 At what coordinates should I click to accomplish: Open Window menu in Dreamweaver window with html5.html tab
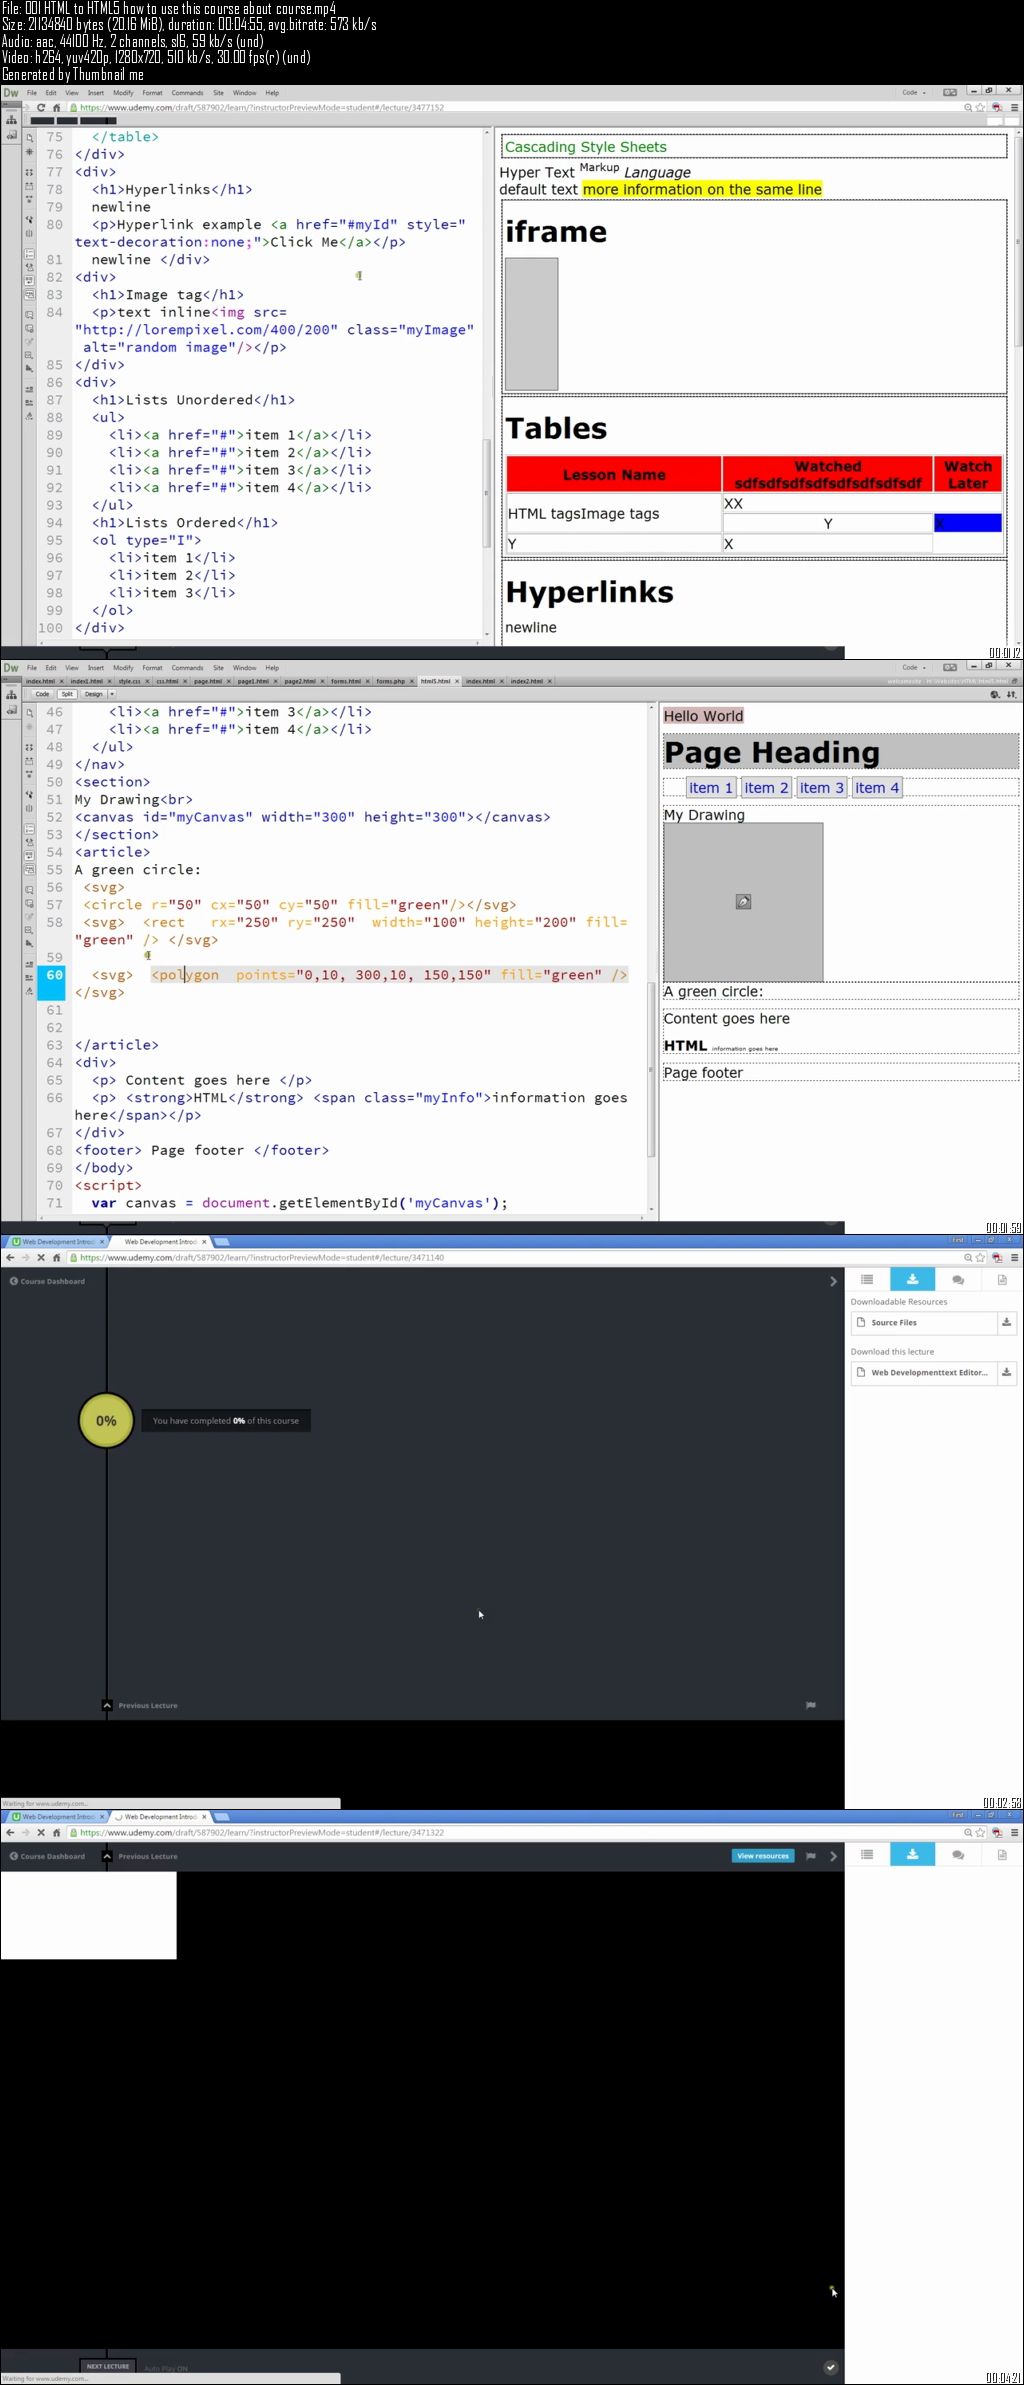[x=244, y=668]
